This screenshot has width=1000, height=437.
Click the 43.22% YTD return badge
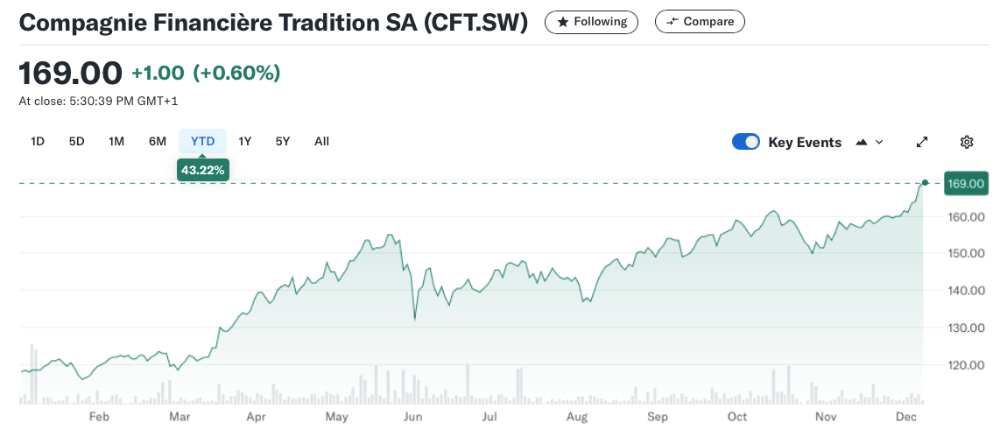click(203, 170)
